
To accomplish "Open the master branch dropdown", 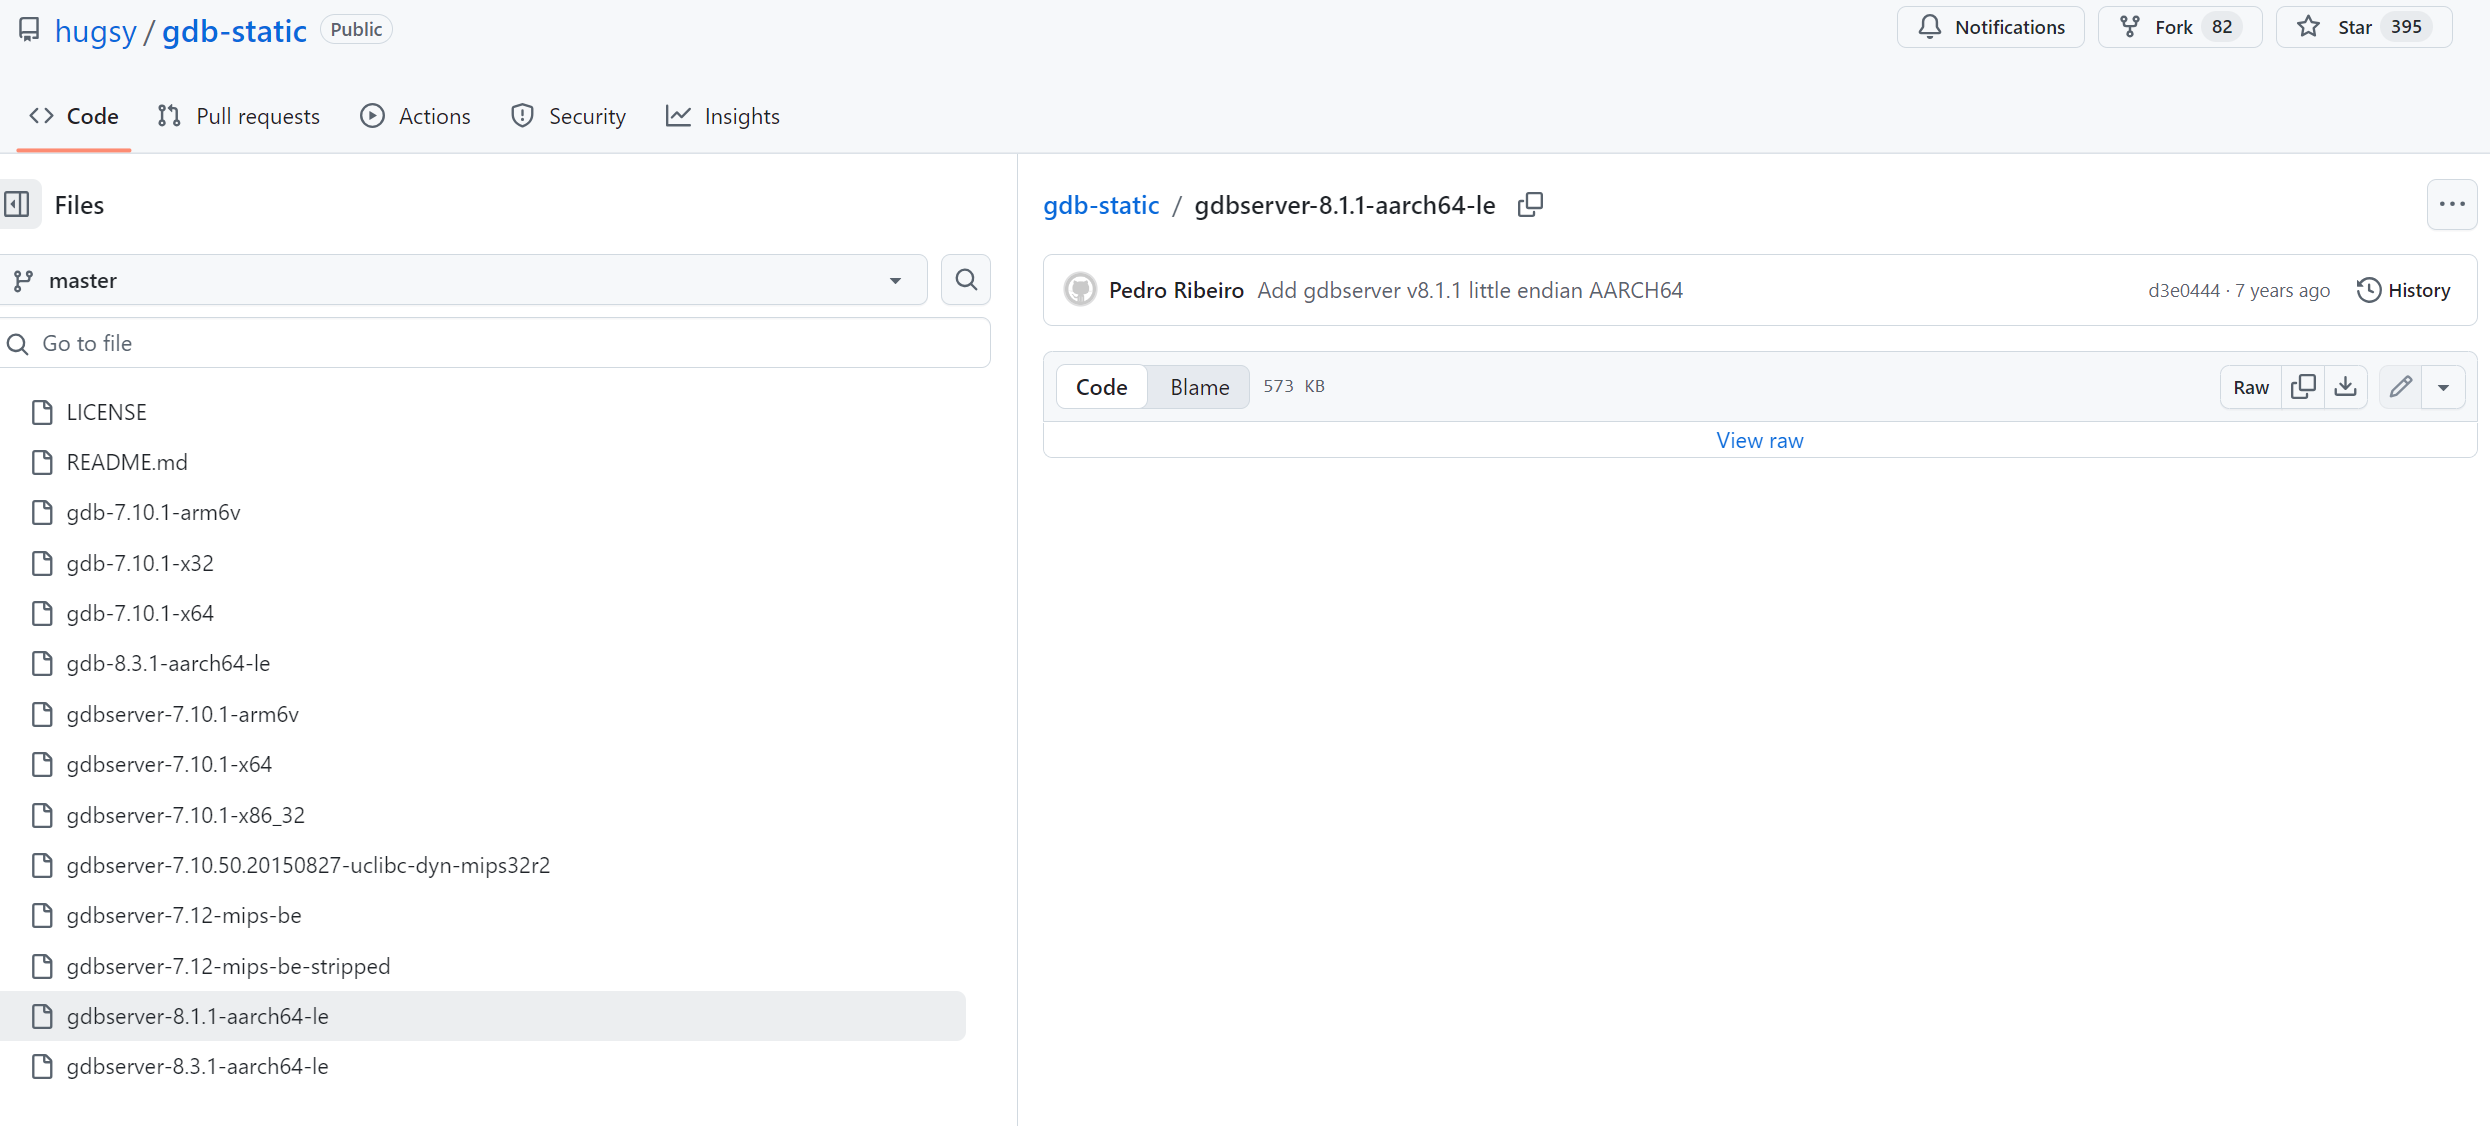I will [462, 281].
